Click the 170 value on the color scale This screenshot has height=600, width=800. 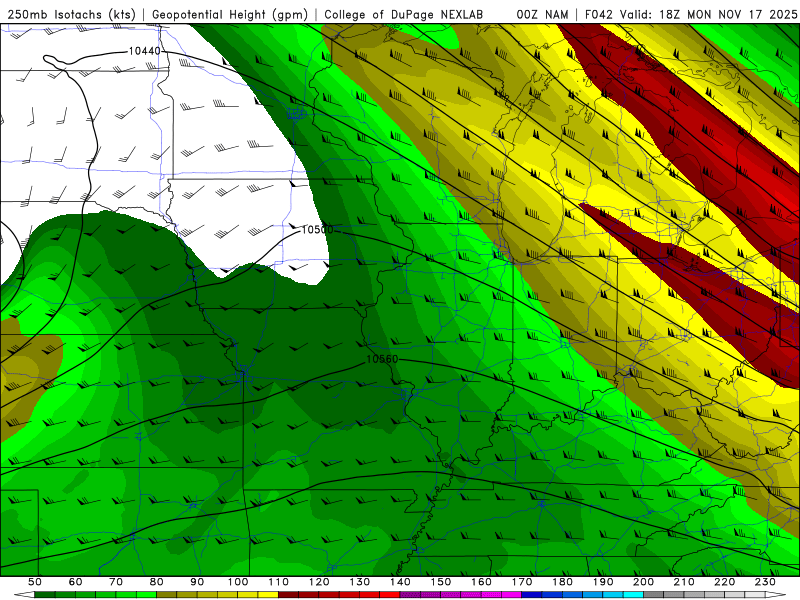[522, 582]
